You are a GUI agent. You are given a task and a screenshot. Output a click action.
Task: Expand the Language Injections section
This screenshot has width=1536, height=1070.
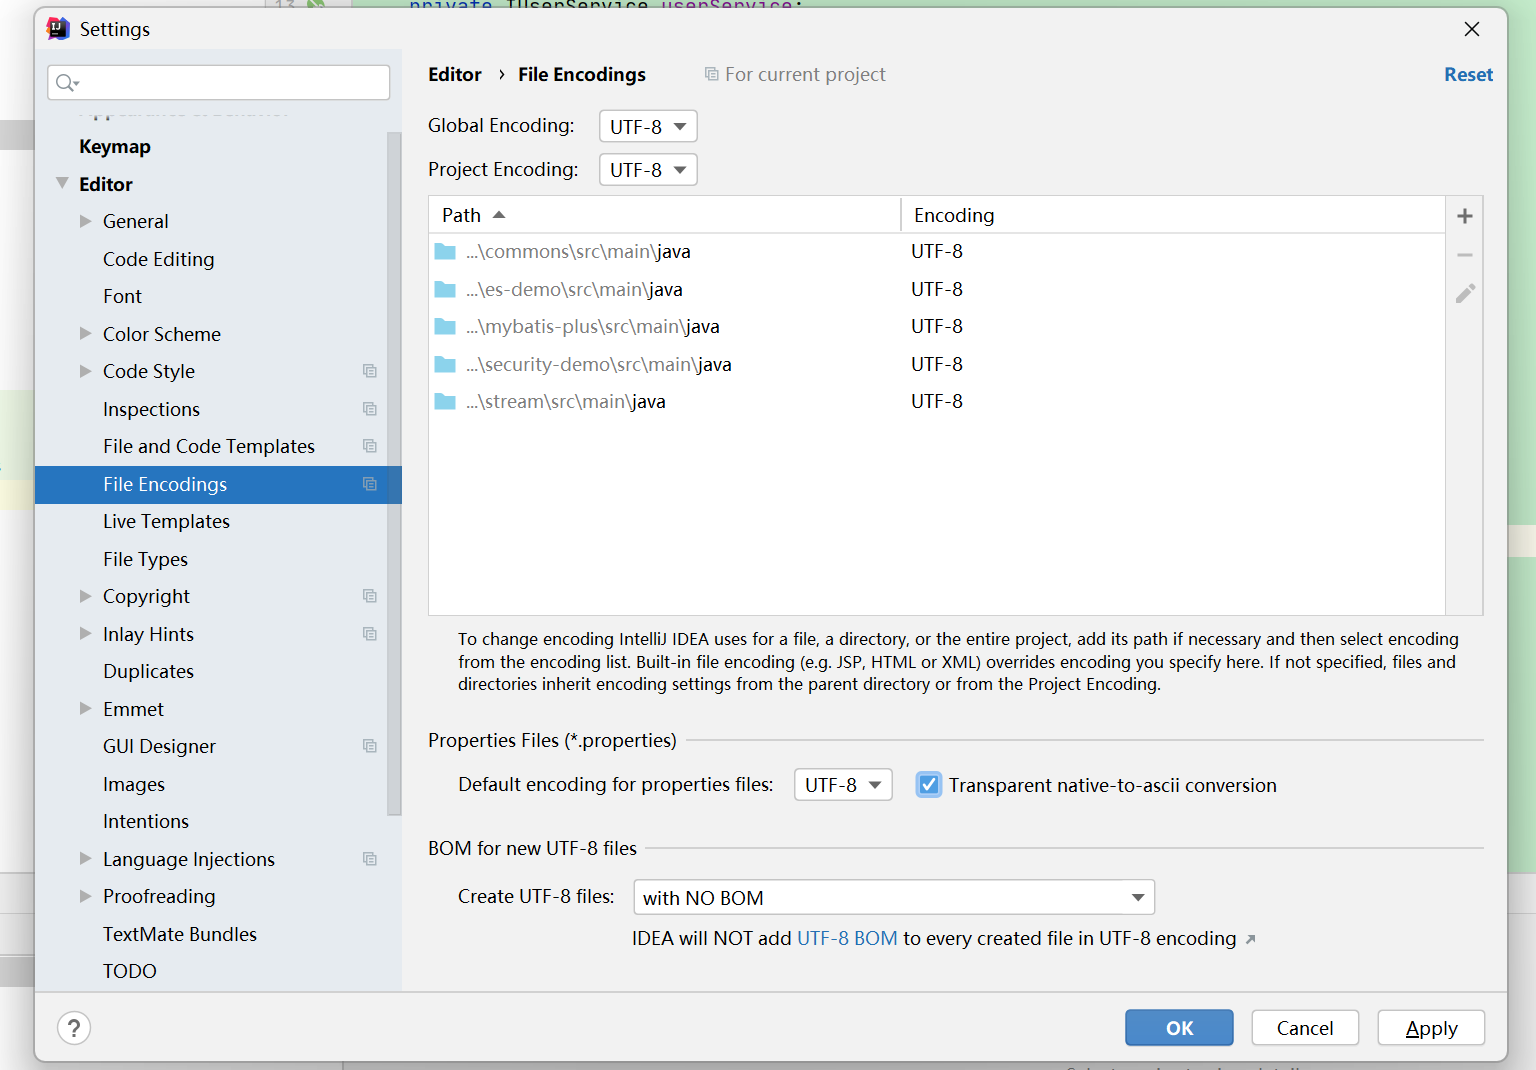pos(85,858)
